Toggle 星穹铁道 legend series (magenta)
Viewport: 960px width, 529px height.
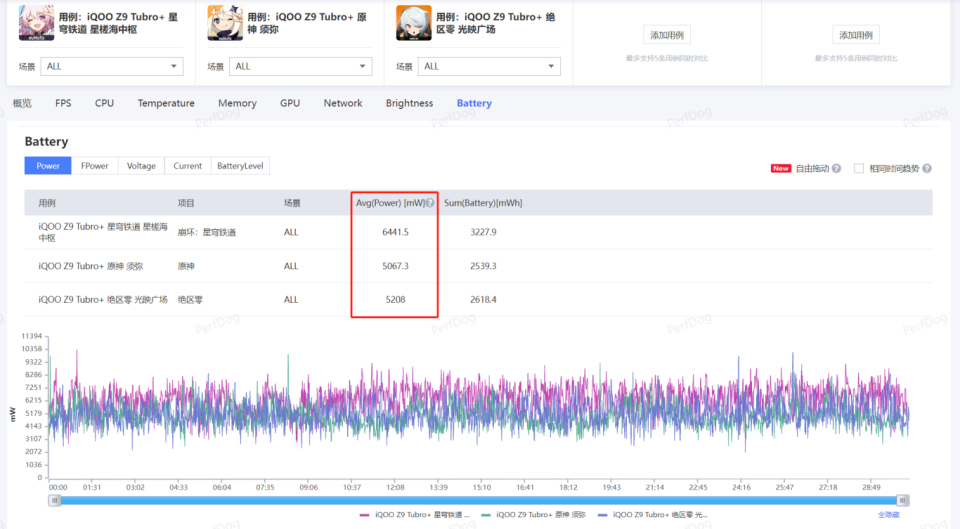414,515
